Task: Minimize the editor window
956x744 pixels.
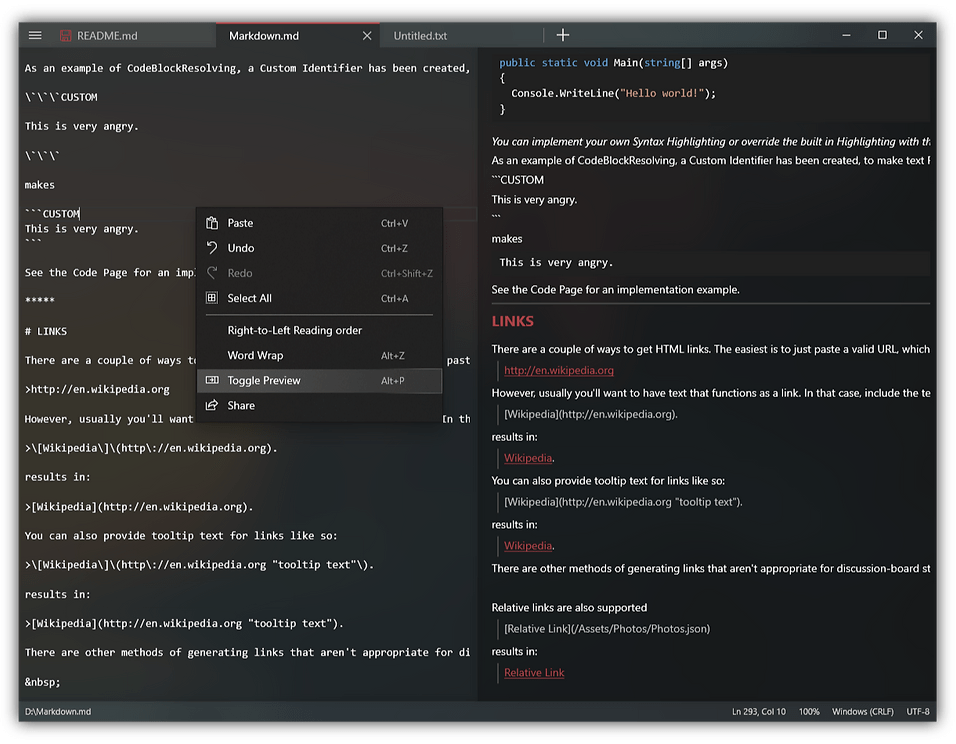Action: pyautogui.click(x=846, y=35)
